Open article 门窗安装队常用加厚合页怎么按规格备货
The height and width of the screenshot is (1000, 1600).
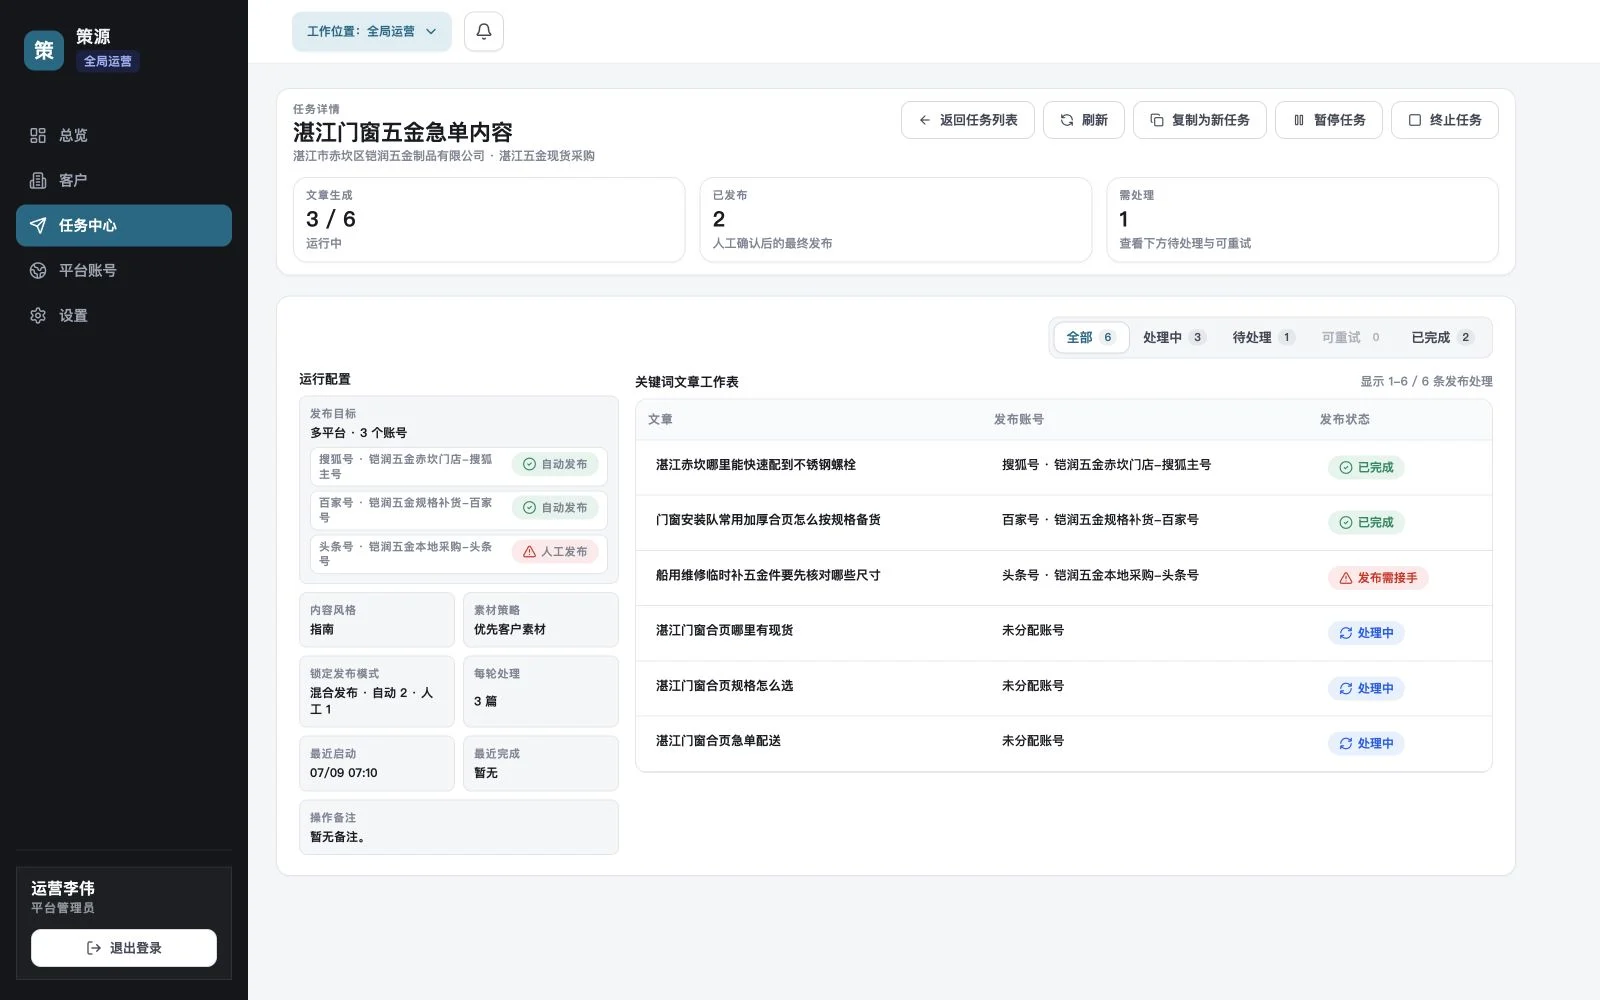[x=768, y=520]
